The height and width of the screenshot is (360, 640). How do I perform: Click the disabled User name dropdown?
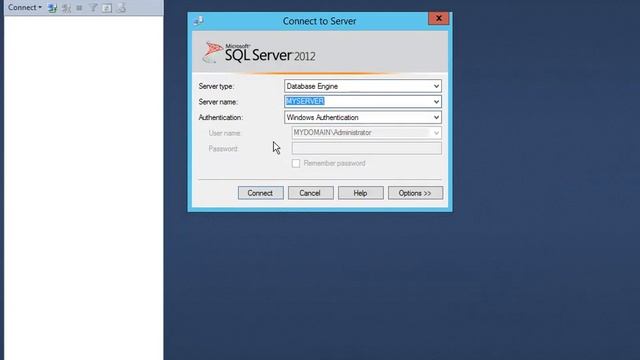[x=367, y=133]
